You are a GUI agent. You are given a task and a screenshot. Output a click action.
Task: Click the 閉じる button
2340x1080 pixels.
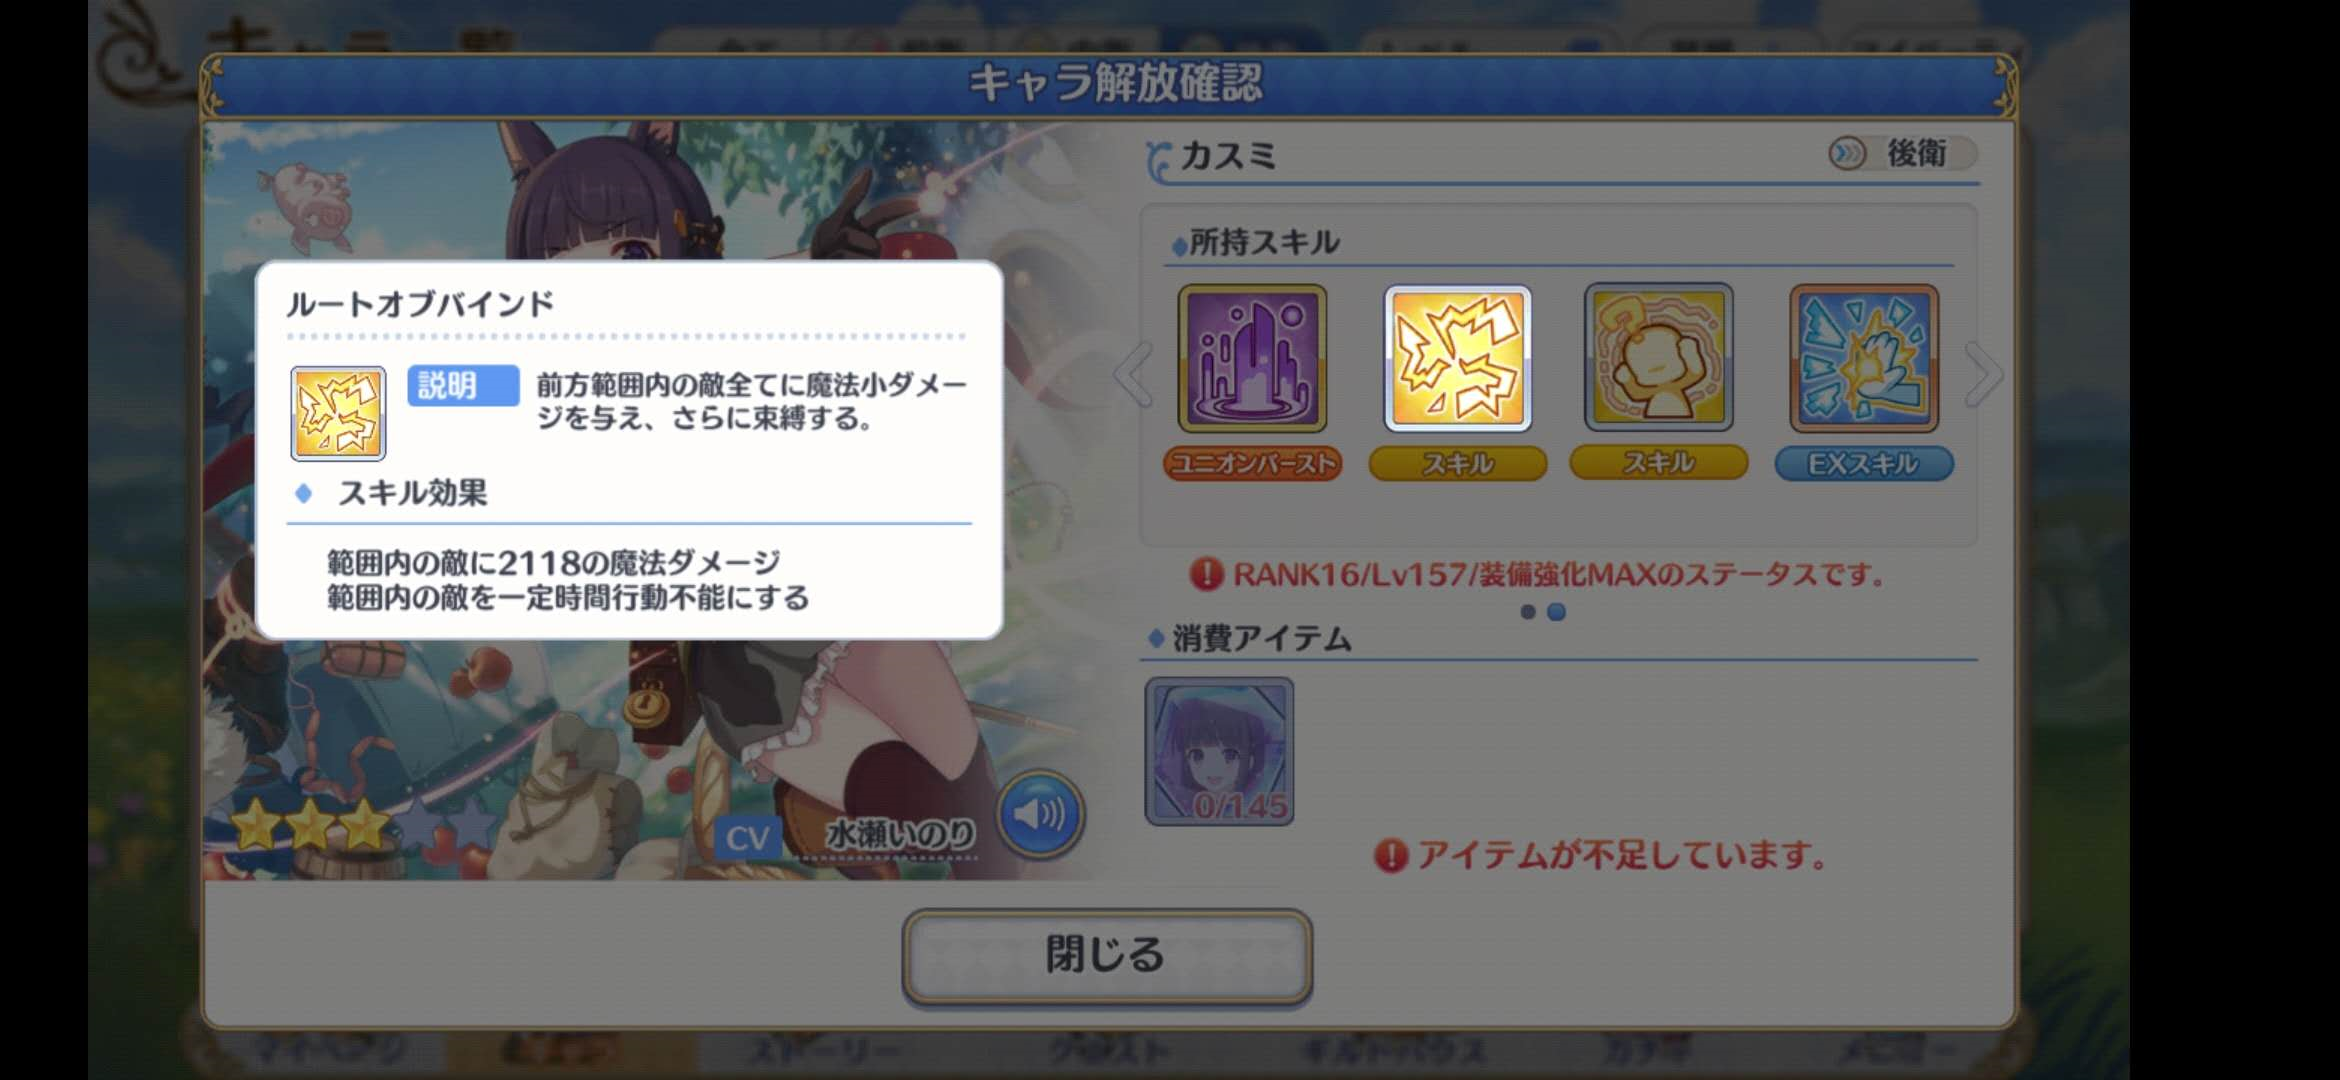[1107, 956]
